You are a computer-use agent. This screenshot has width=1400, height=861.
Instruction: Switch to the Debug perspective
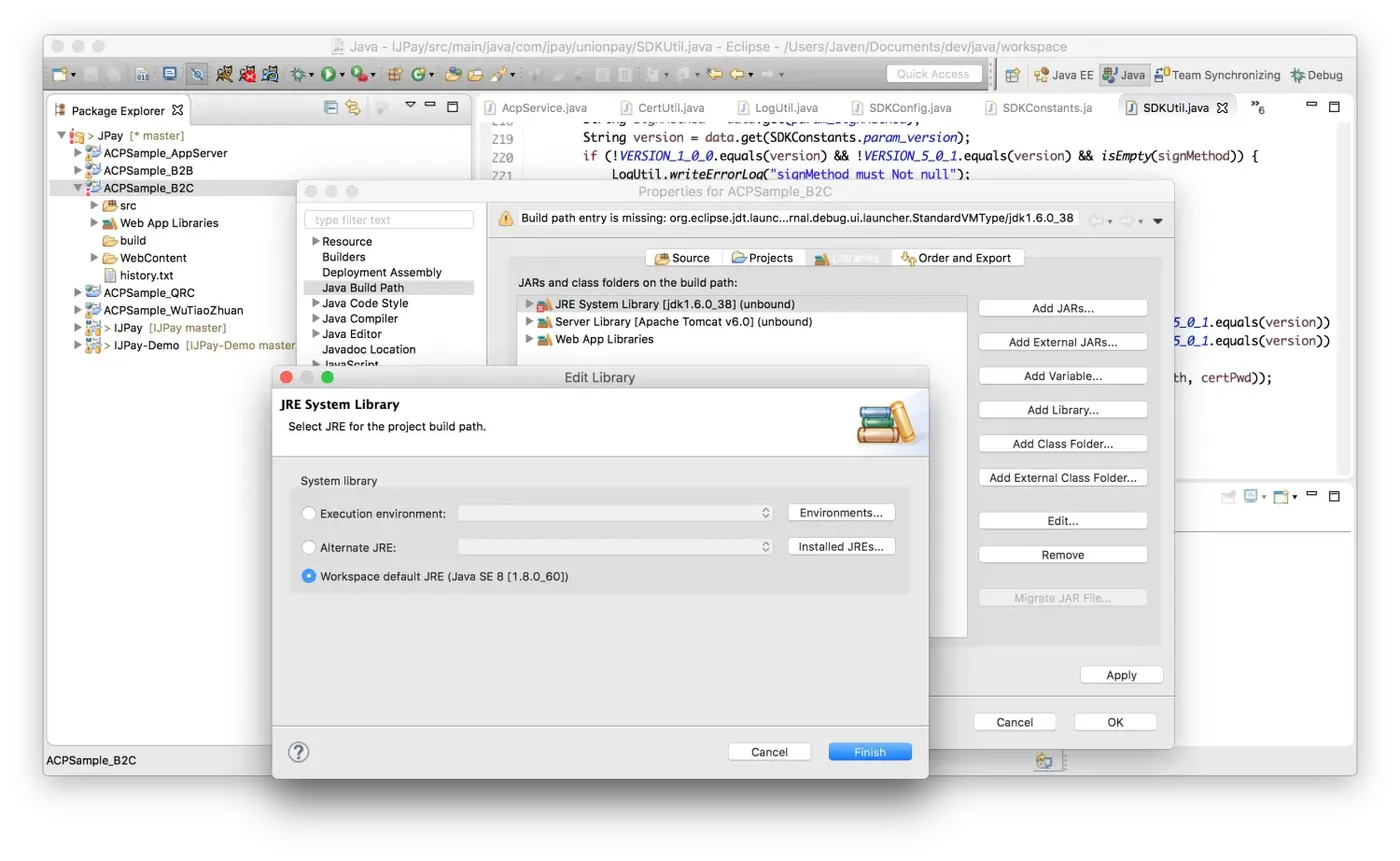(x=1316, y=75)
